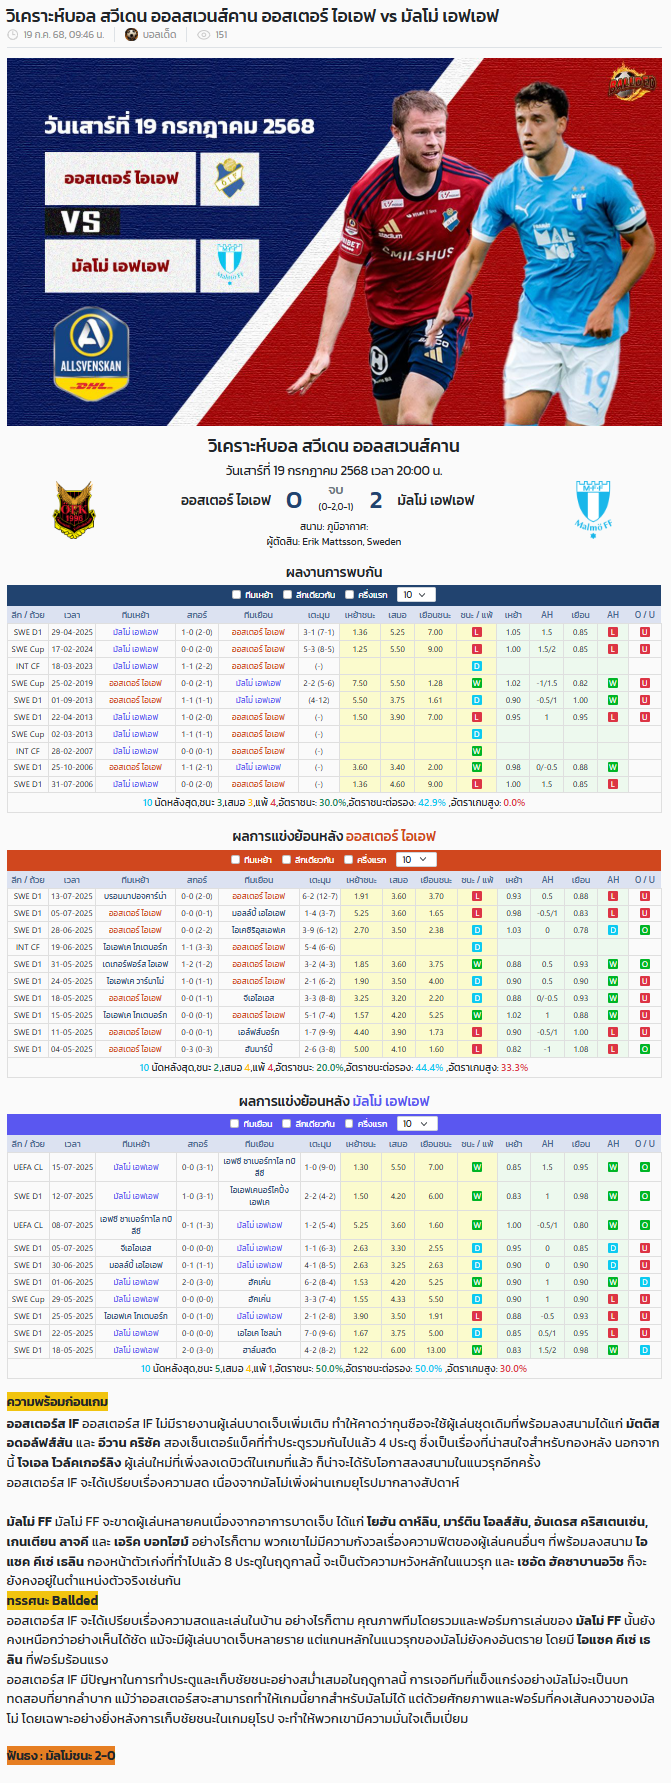Screen dimensions: 671x1783
Task: Click the 7.50 home odds on 25-02-2019 row
Action: pyautogui.click(x=360, y=683)
